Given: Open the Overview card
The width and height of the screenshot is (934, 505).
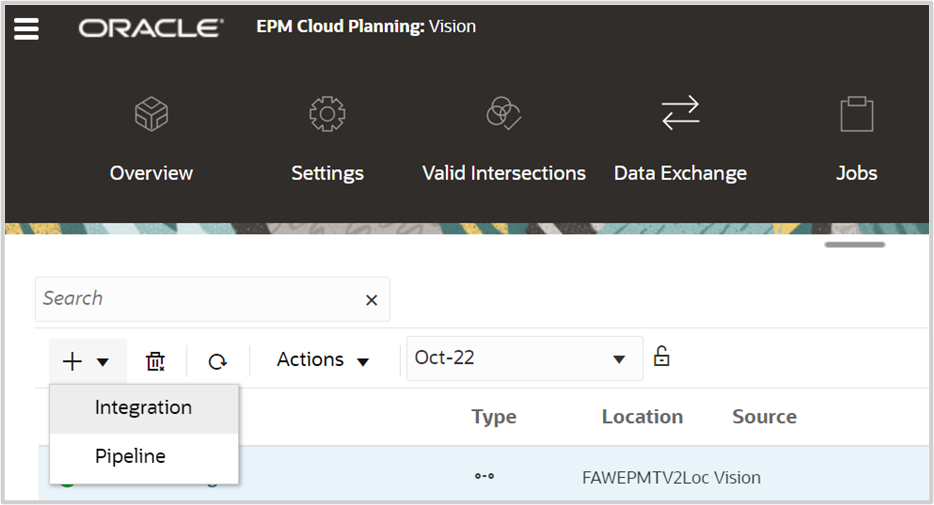Looking at the screenshot, I should (151, 140).
